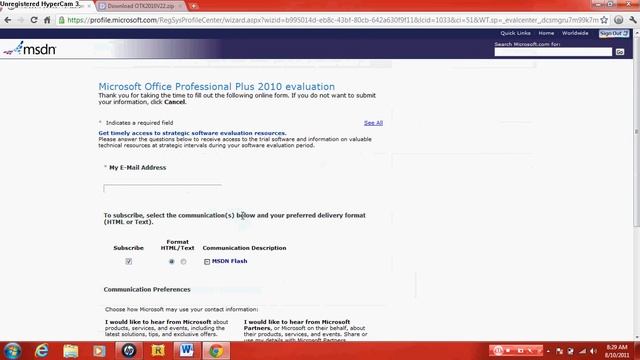Image resolution: width=640 pixels, height=360 pixels.
Task: Go back using the browser back arrow
Action: tap(8, 20)
